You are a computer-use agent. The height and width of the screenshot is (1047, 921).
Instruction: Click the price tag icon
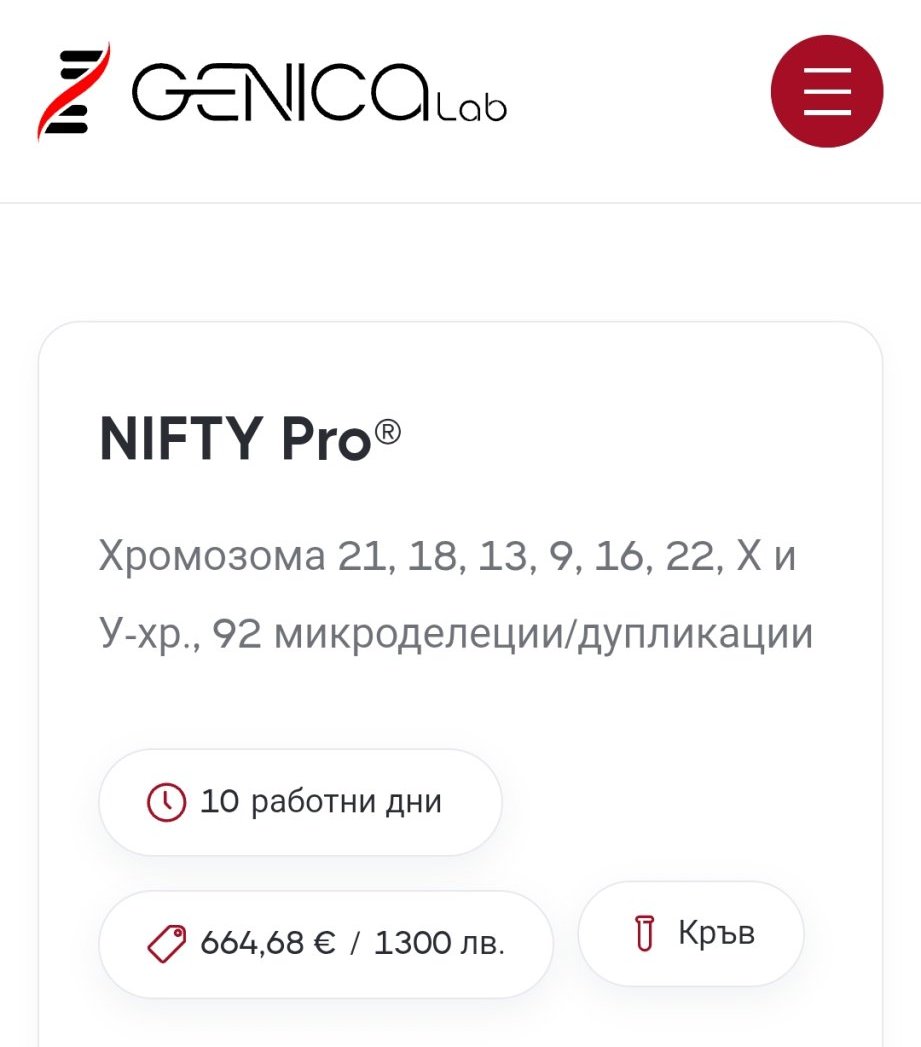(166, 943)
